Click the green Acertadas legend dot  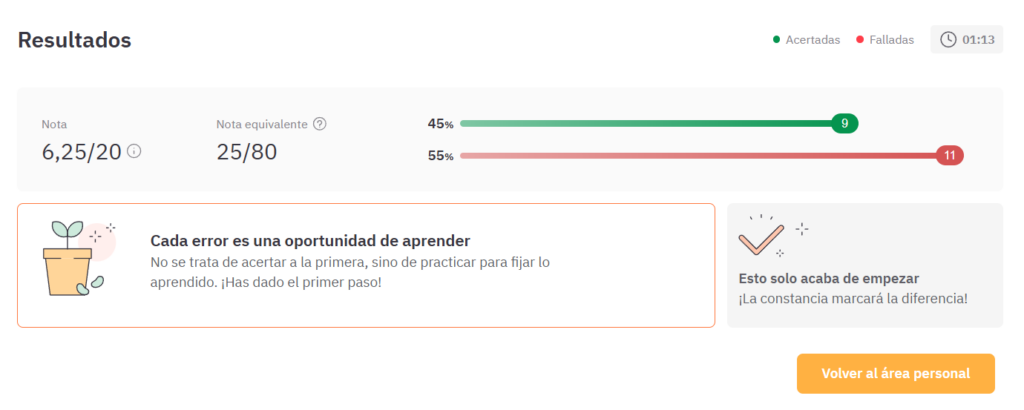(x=776, y=40)
